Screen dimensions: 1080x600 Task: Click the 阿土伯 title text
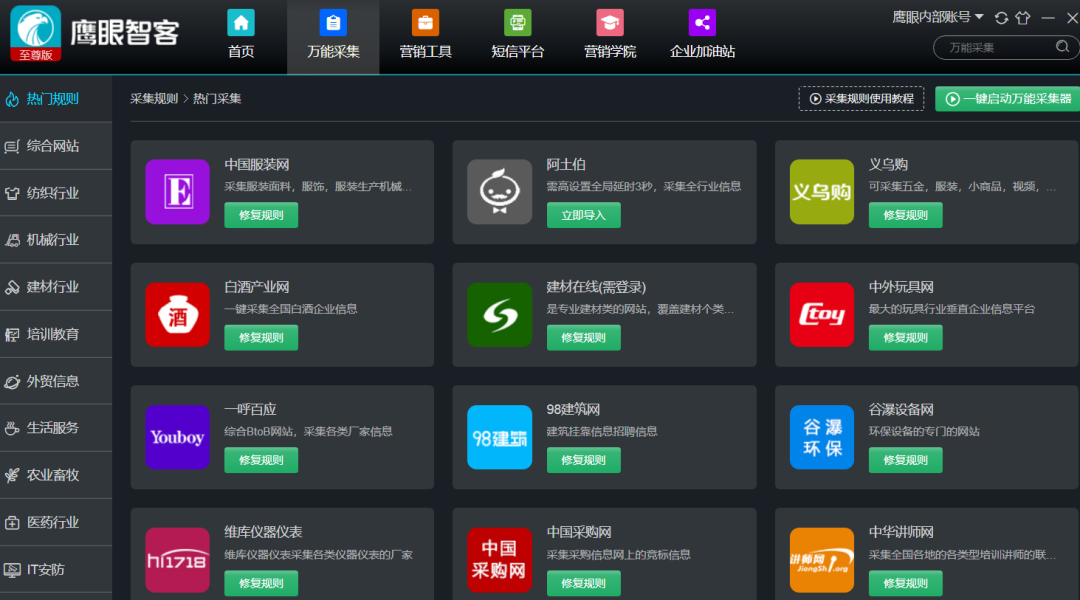[566, 165]
